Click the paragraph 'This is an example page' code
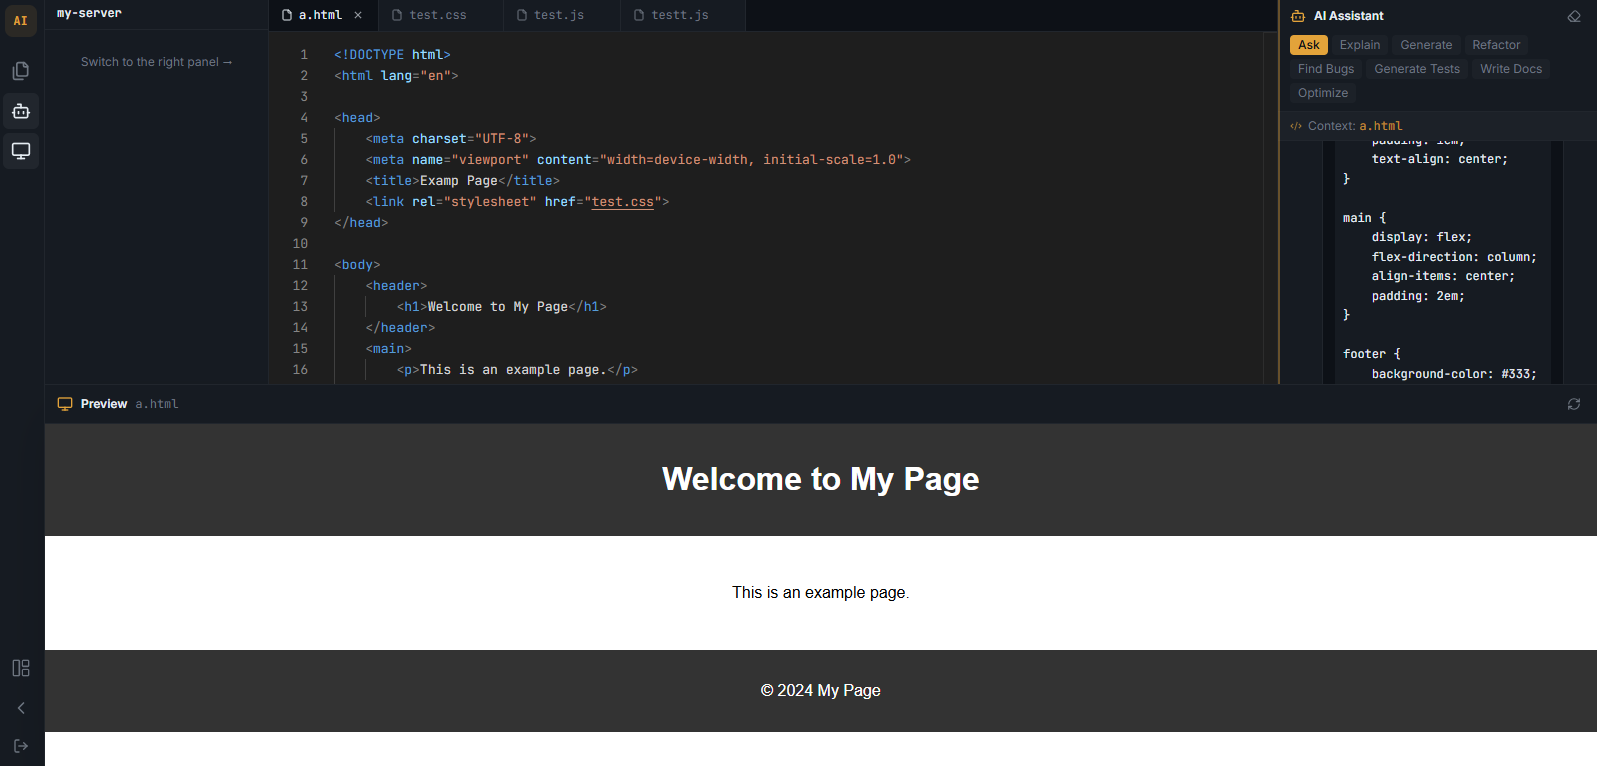This screenshot has width=1597, height=766. point(517,370)
